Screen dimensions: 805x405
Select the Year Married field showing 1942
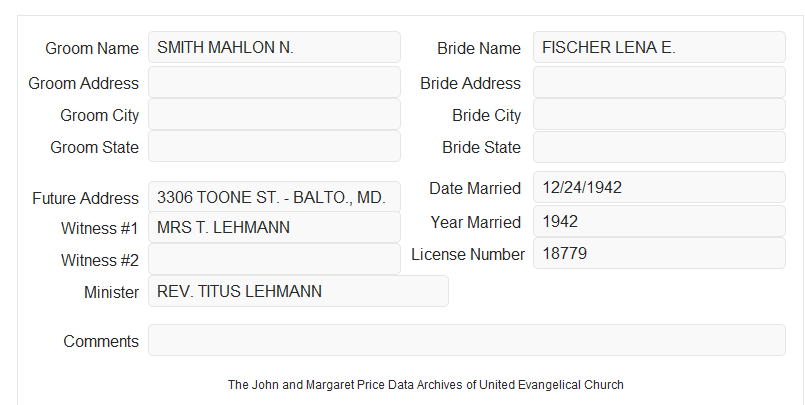(659, 221)
